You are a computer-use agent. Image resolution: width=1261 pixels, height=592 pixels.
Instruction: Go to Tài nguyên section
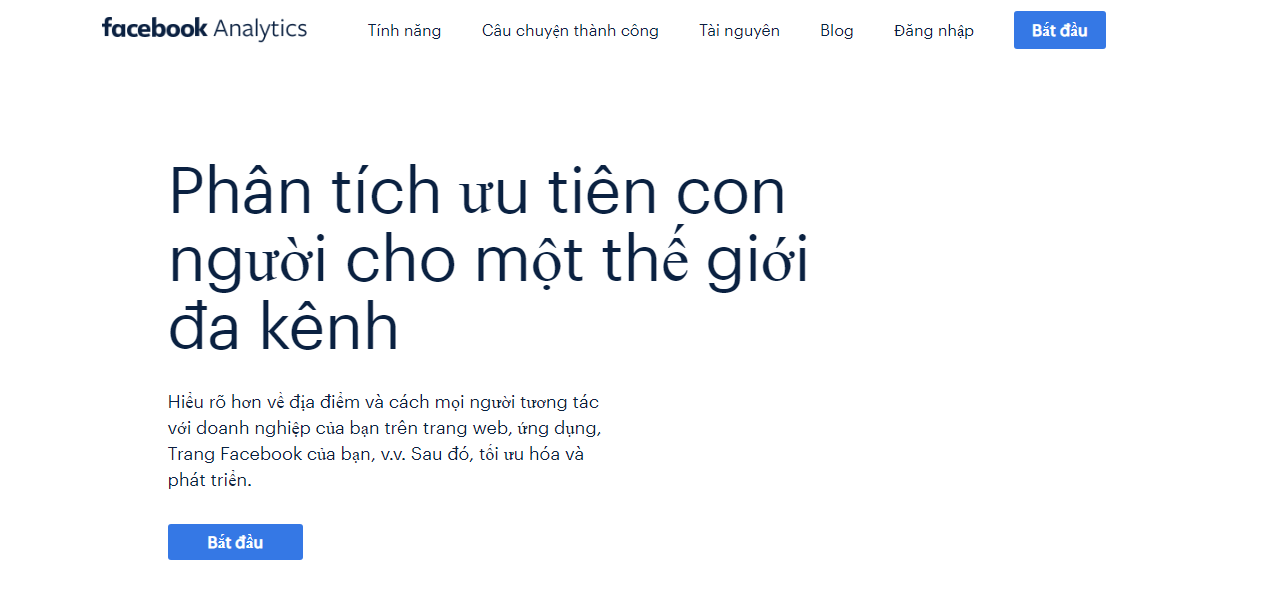click(x=739, y=31)
